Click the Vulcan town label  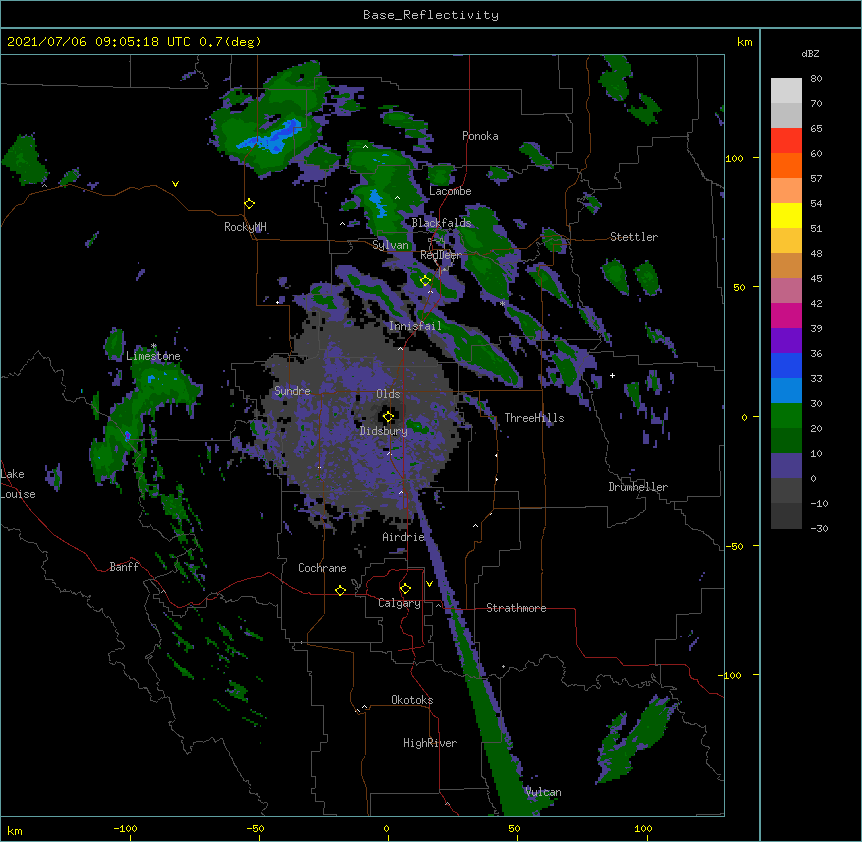click(543, 792)
